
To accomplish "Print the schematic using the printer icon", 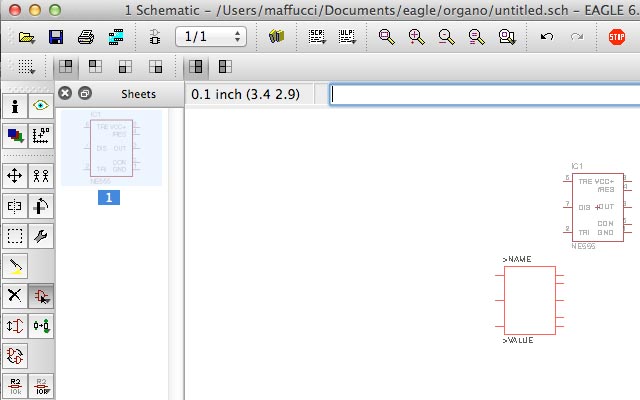I will coord(86,37).
